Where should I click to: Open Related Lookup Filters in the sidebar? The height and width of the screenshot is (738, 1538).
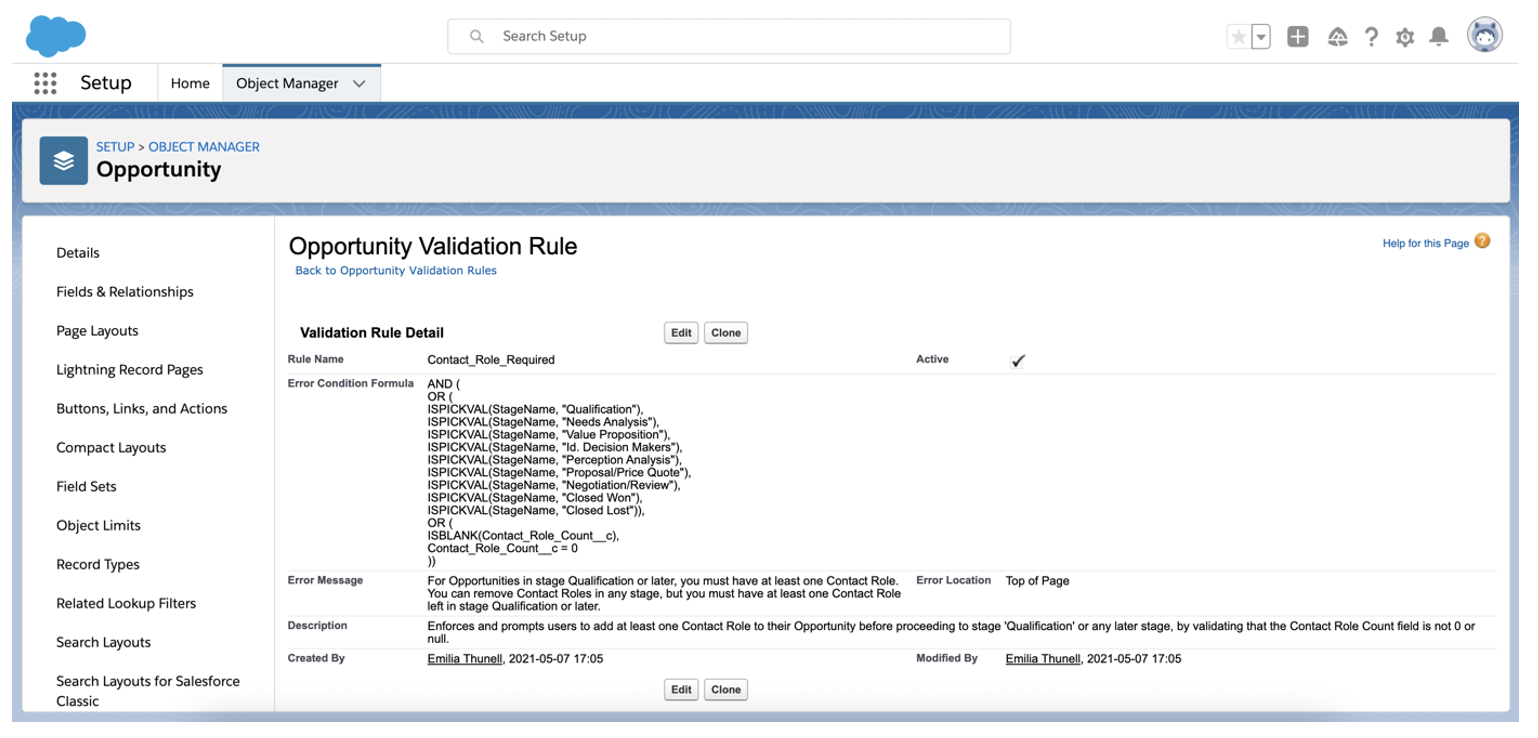click(126, 604)
